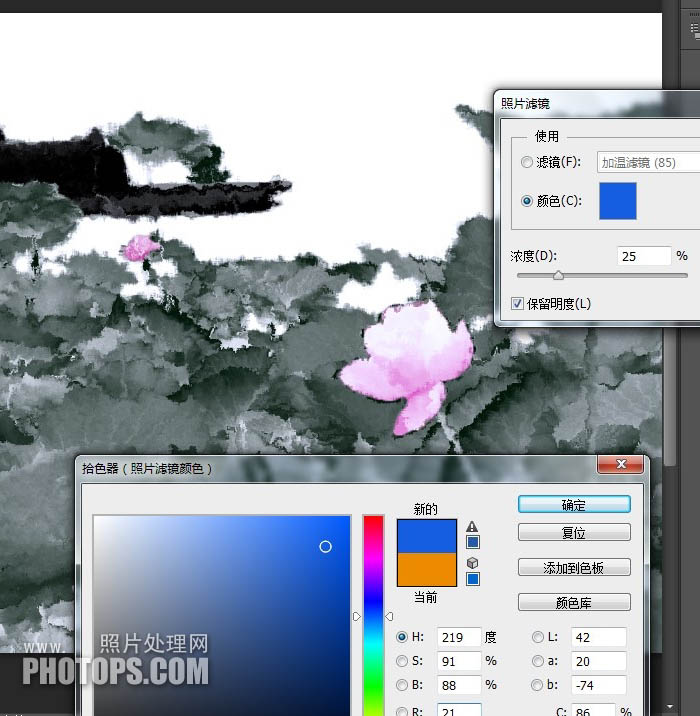The image size is (700, 716).
Task: Select the L lightness radio button
Action: 538,637
